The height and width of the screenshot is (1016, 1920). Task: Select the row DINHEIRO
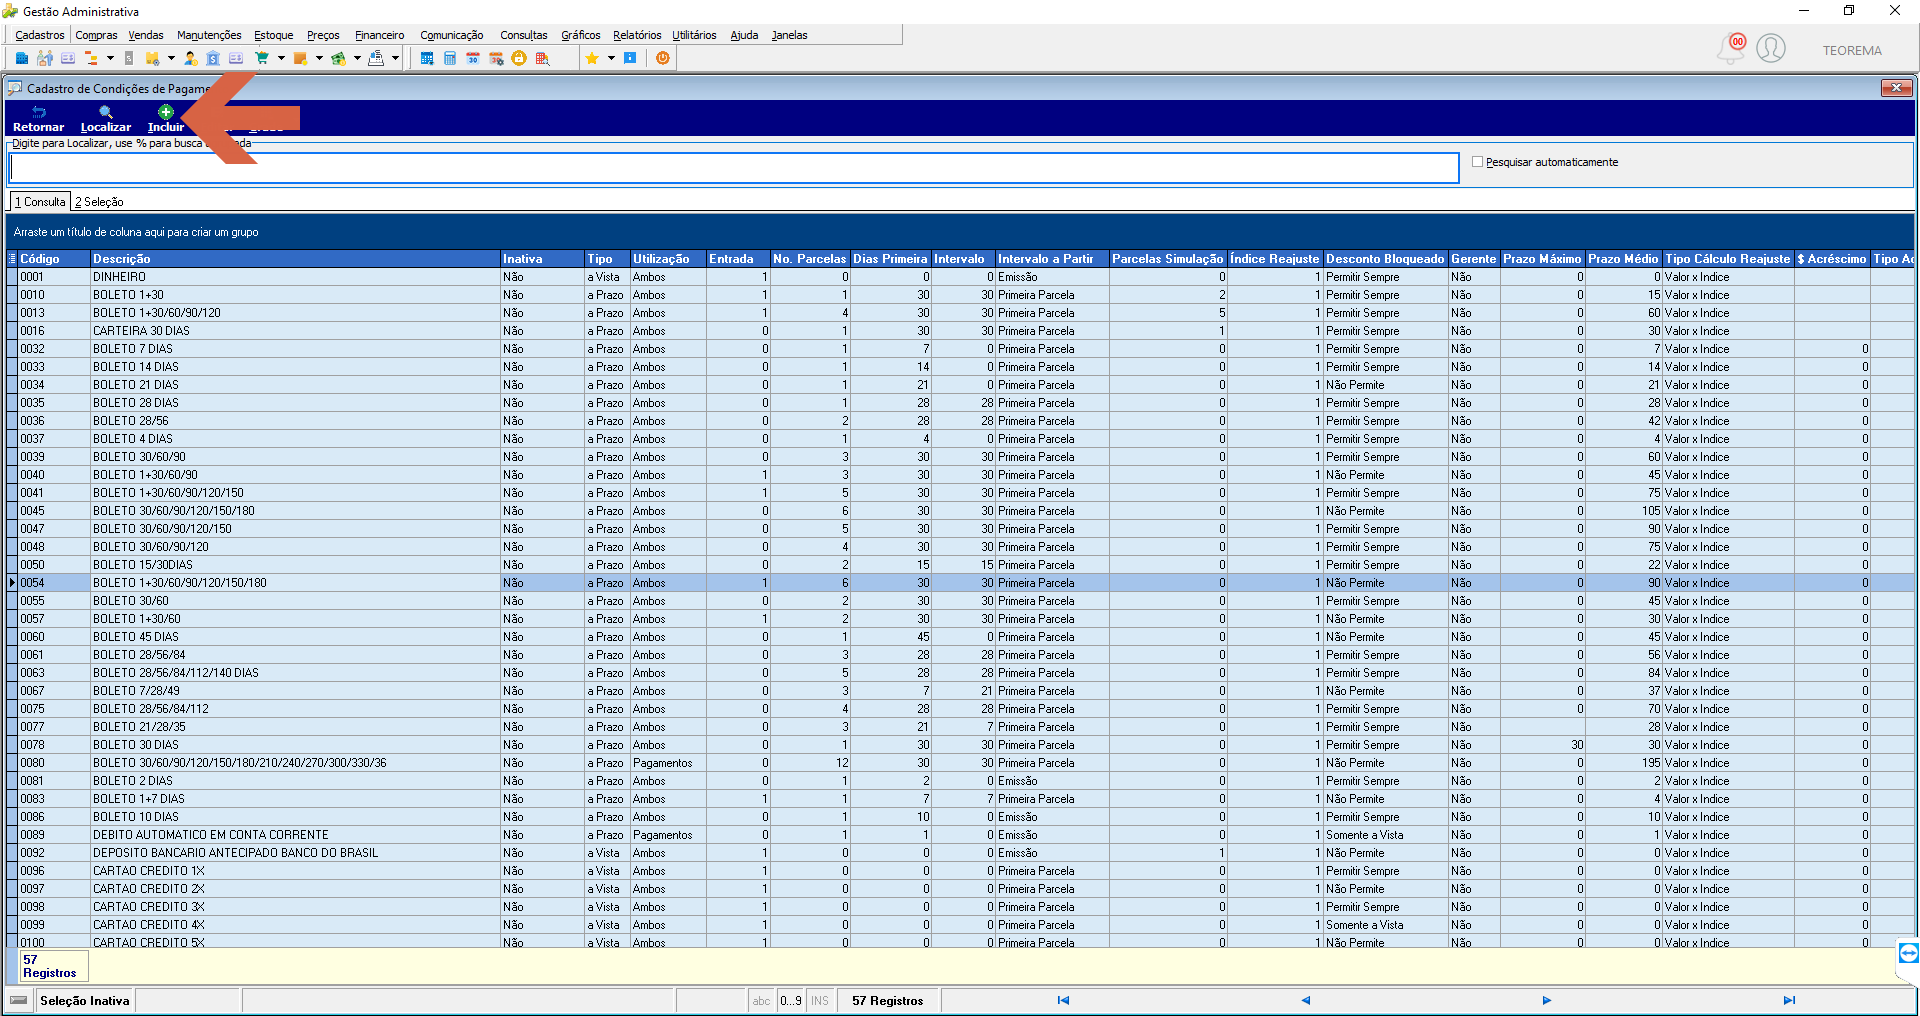(960, 277)
